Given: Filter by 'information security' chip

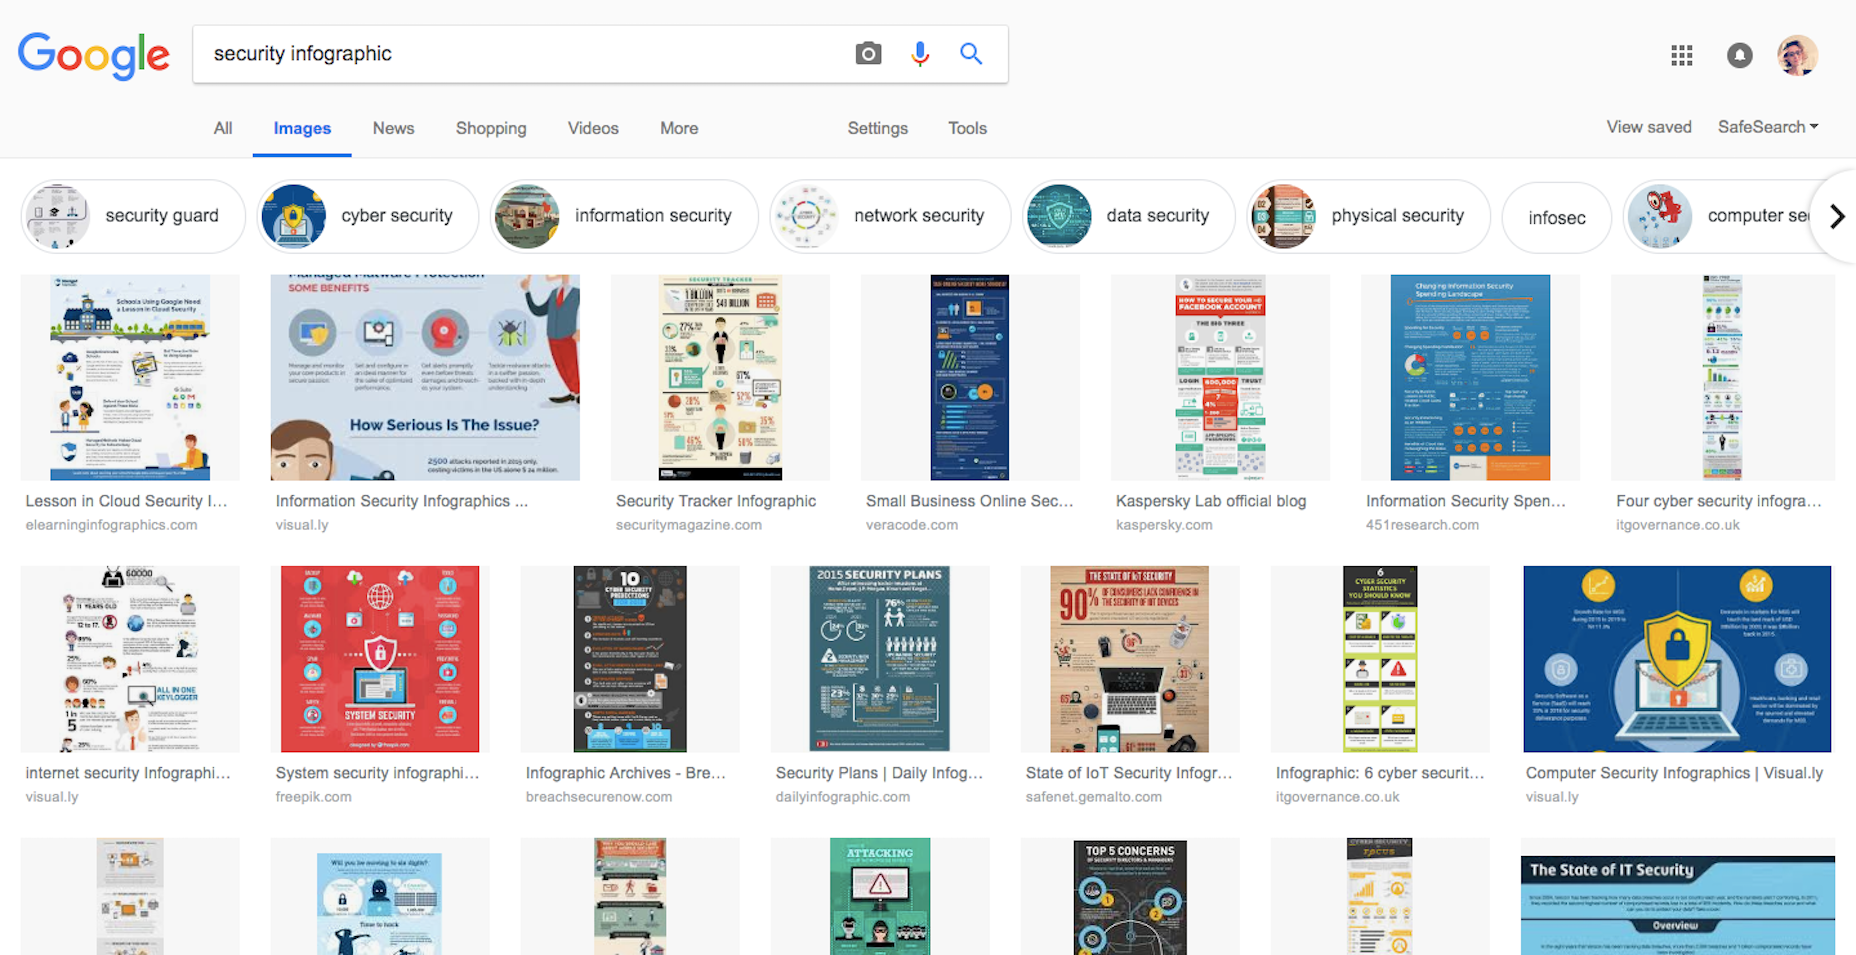Looking at the screenshot, I should point(624,216).
